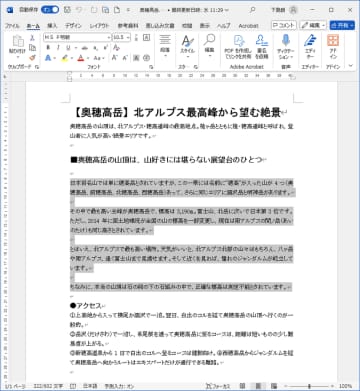
Task: Click the Text Effects blue A icon
Action: (48, 58)
